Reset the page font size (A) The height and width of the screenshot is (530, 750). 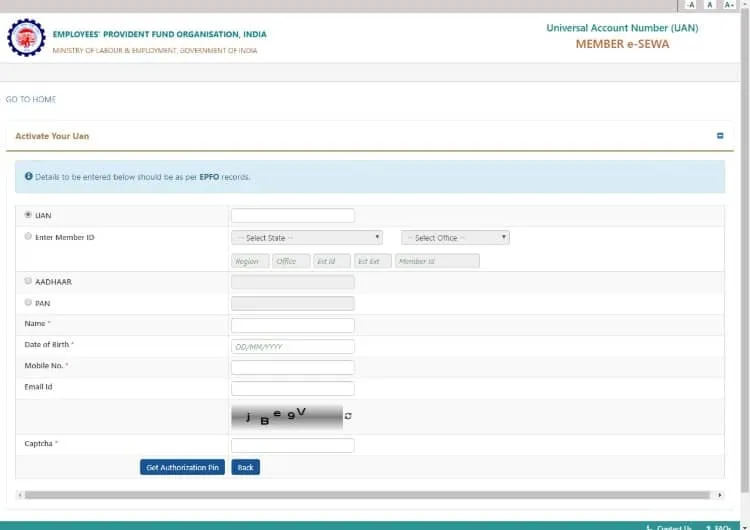pos(710,5)
